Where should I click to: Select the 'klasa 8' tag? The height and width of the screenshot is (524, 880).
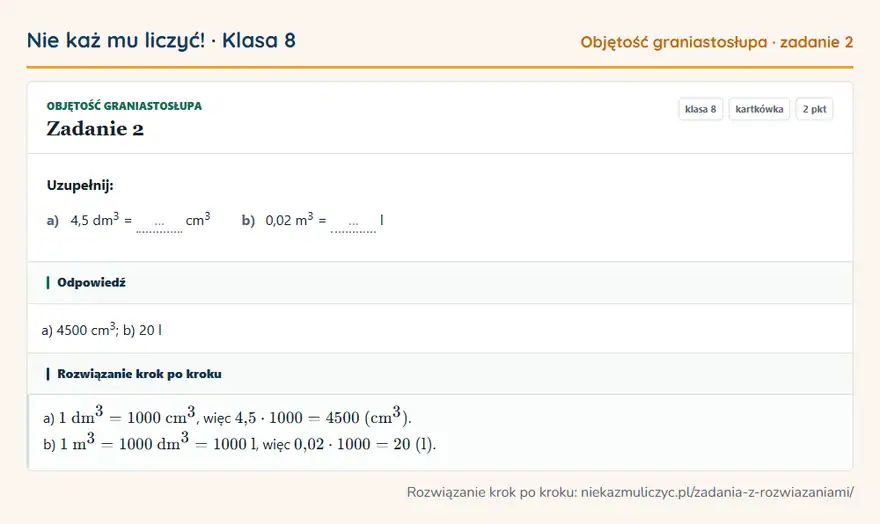tap(700, 109)
